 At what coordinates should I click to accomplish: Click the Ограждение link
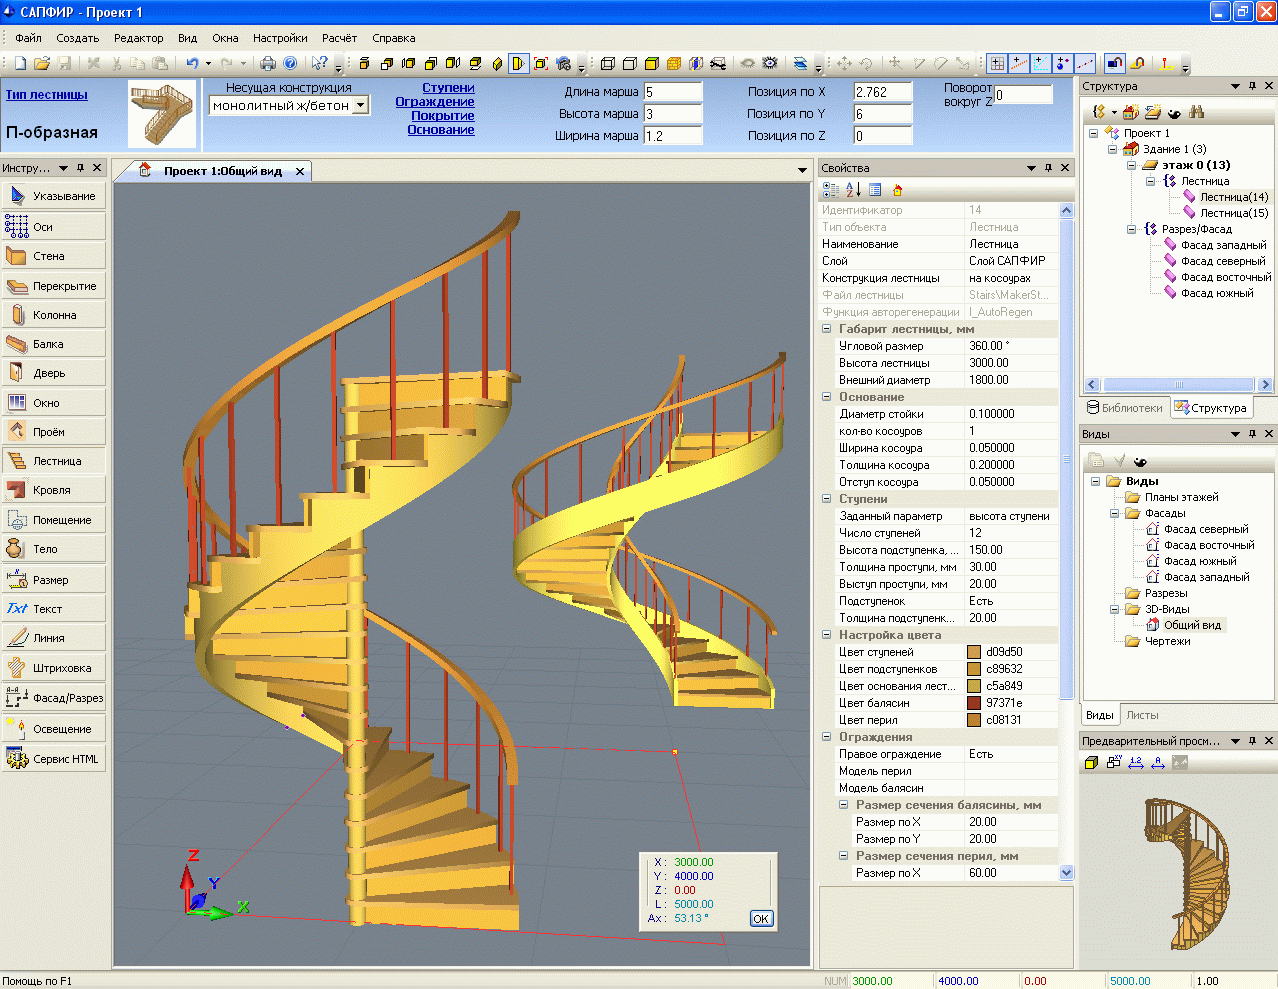point(435,102)
